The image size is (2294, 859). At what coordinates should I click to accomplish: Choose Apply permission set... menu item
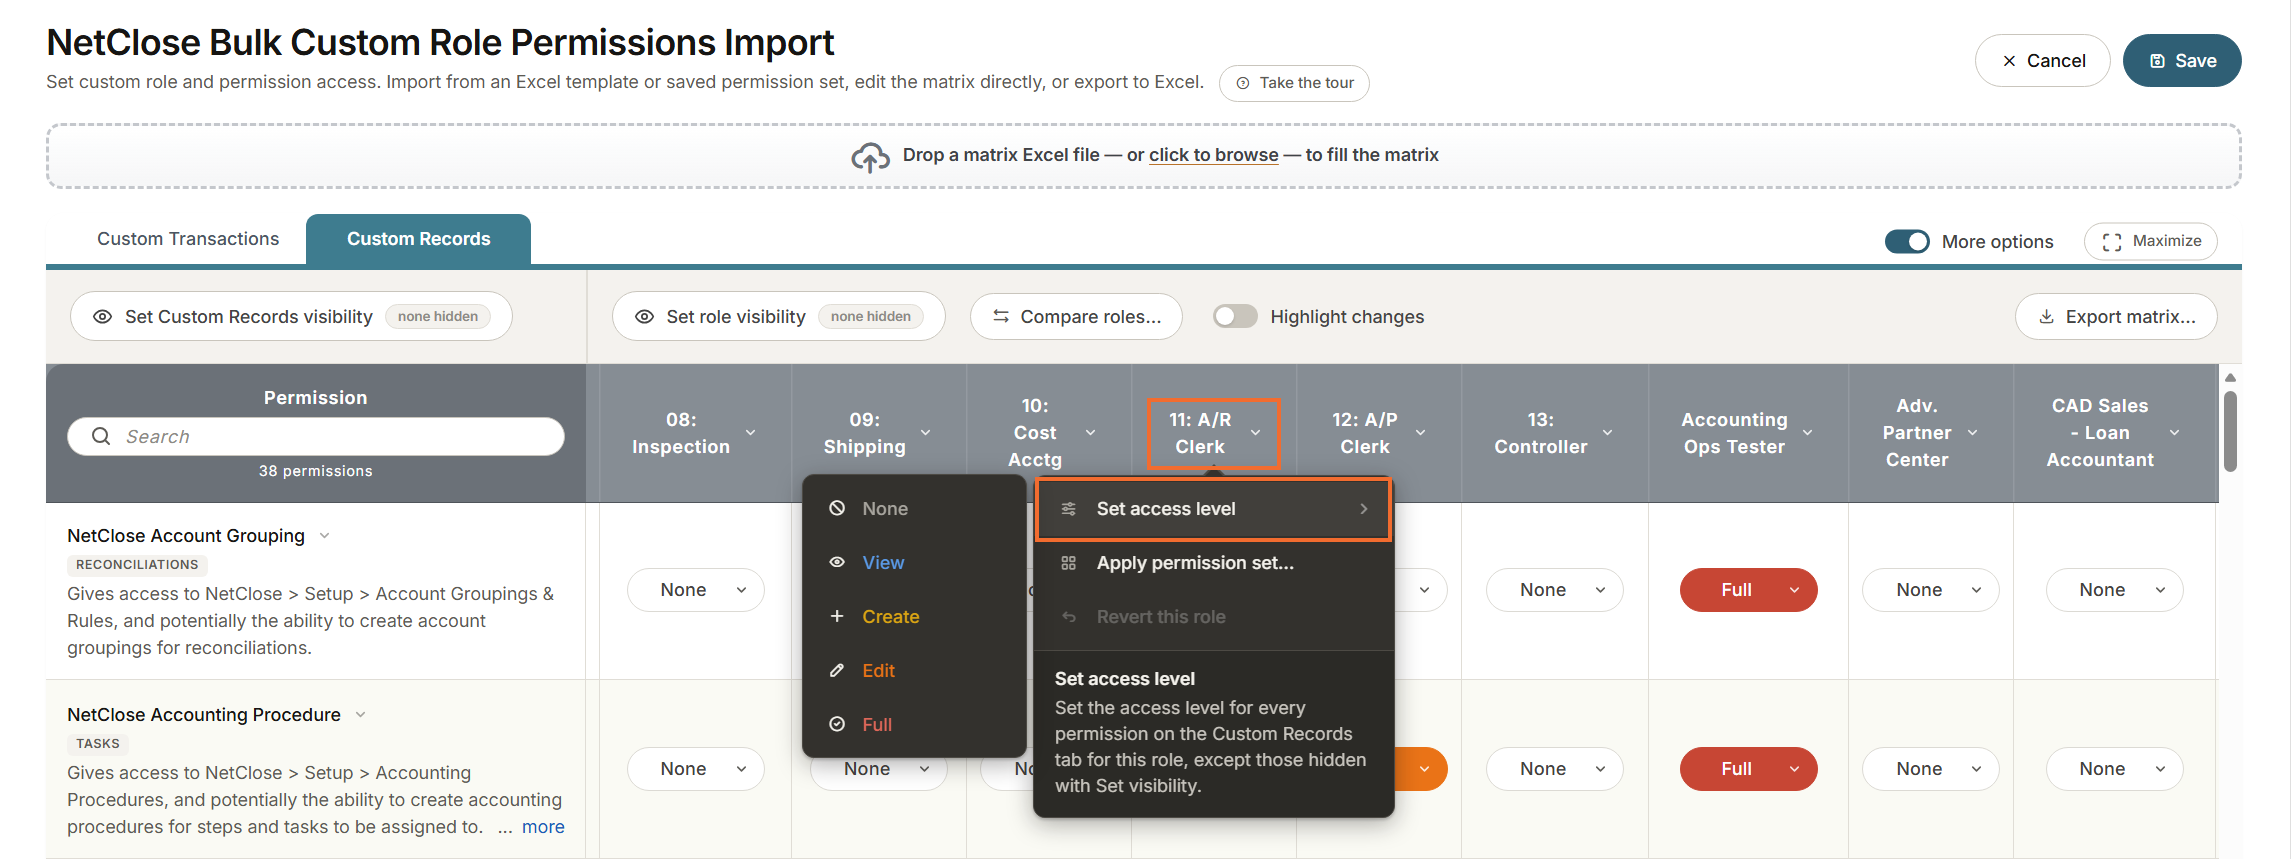point(1214,563)
